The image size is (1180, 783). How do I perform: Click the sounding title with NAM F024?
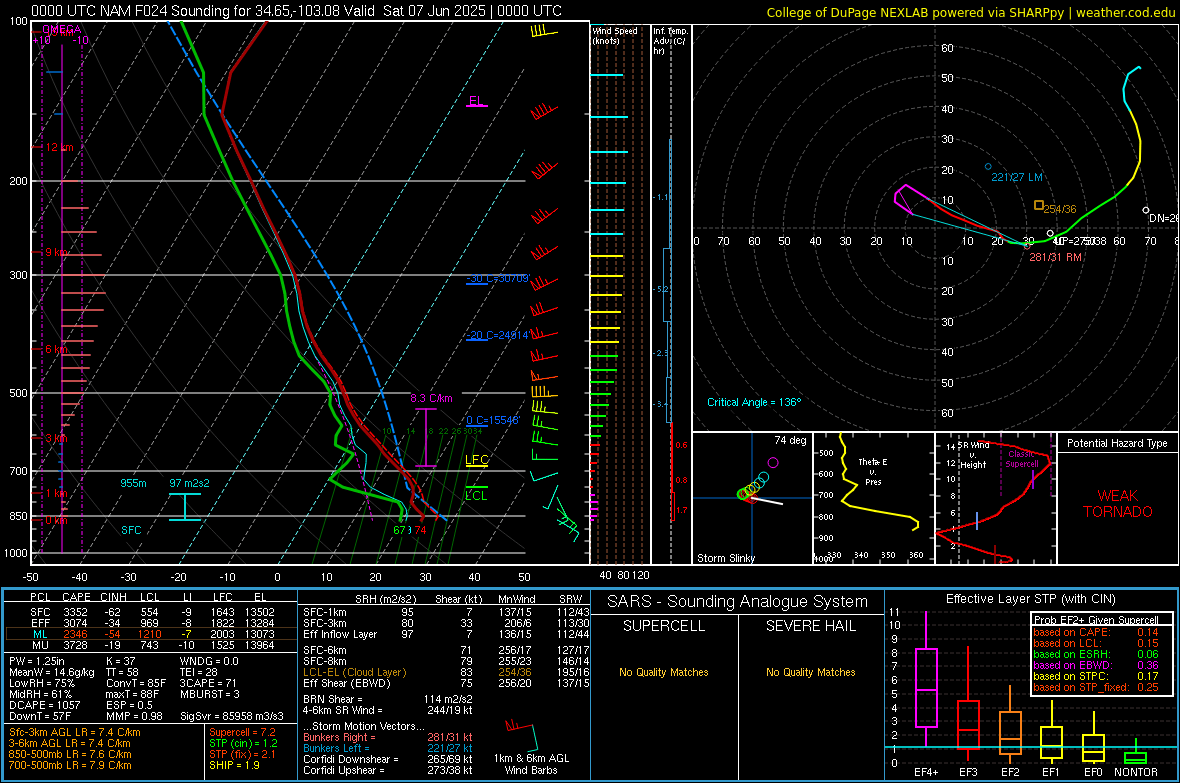point(297,11)
